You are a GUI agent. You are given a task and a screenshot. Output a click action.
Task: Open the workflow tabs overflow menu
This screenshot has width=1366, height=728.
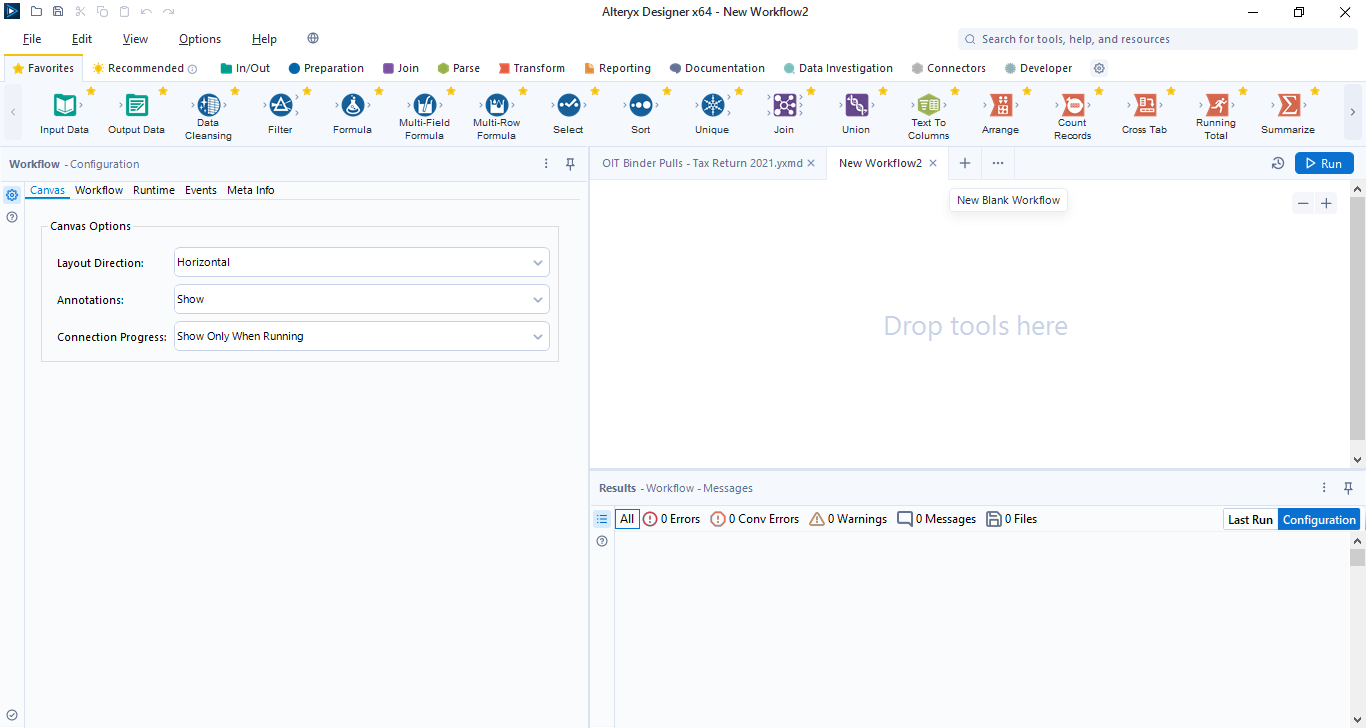coord(998,163)
